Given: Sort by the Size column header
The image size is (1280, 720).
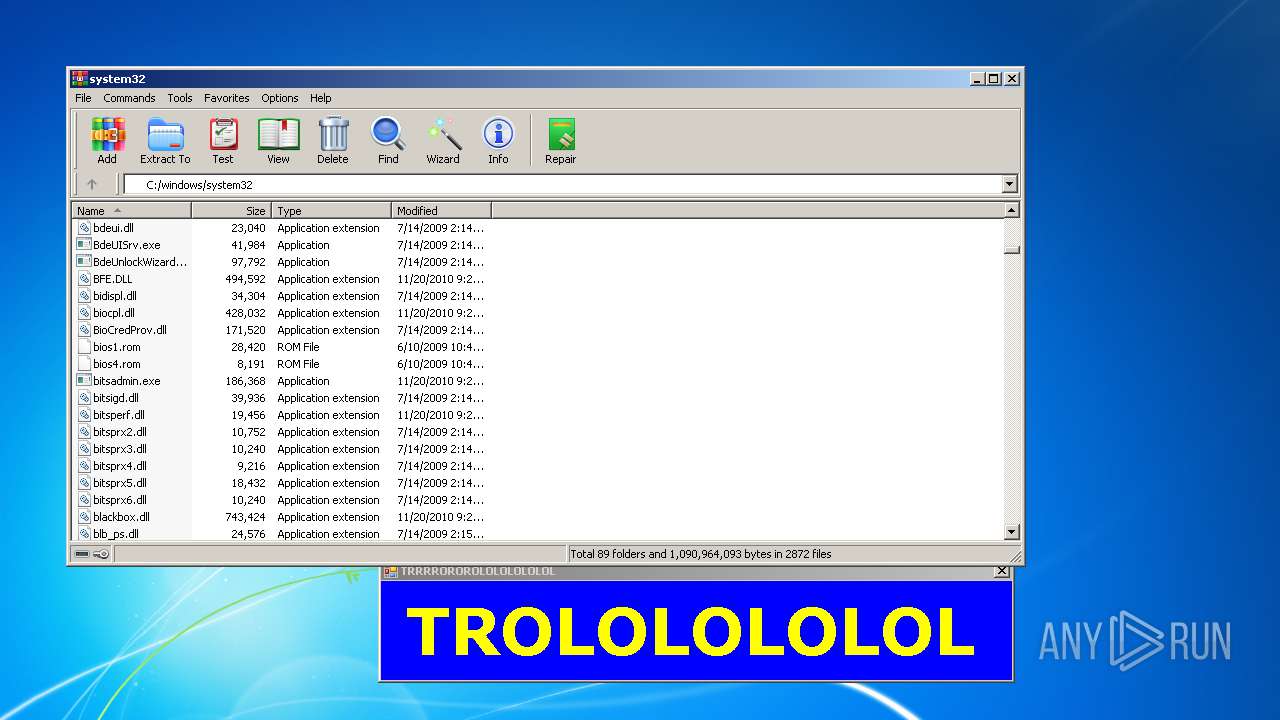Looking at the screenshot, I should coord(231,211).
